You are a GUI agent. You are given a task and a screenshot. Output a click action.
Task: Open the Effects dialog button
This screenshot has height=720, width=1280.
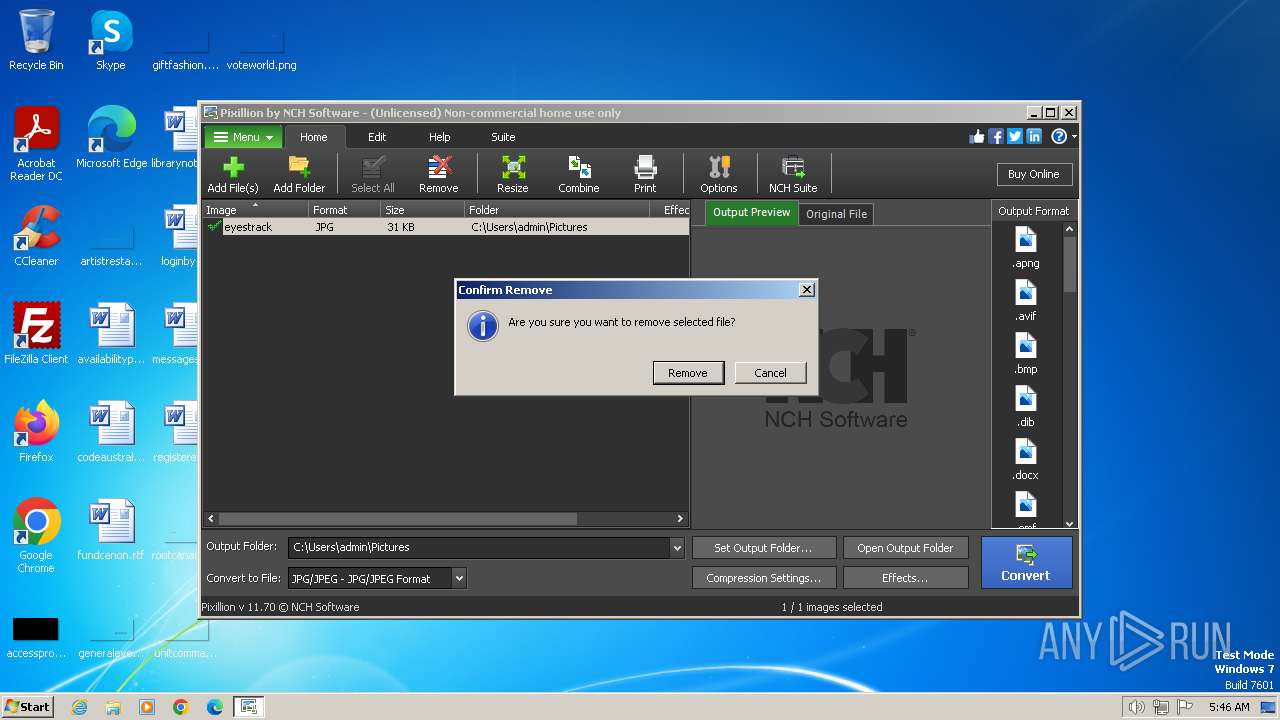coord(905,578)
